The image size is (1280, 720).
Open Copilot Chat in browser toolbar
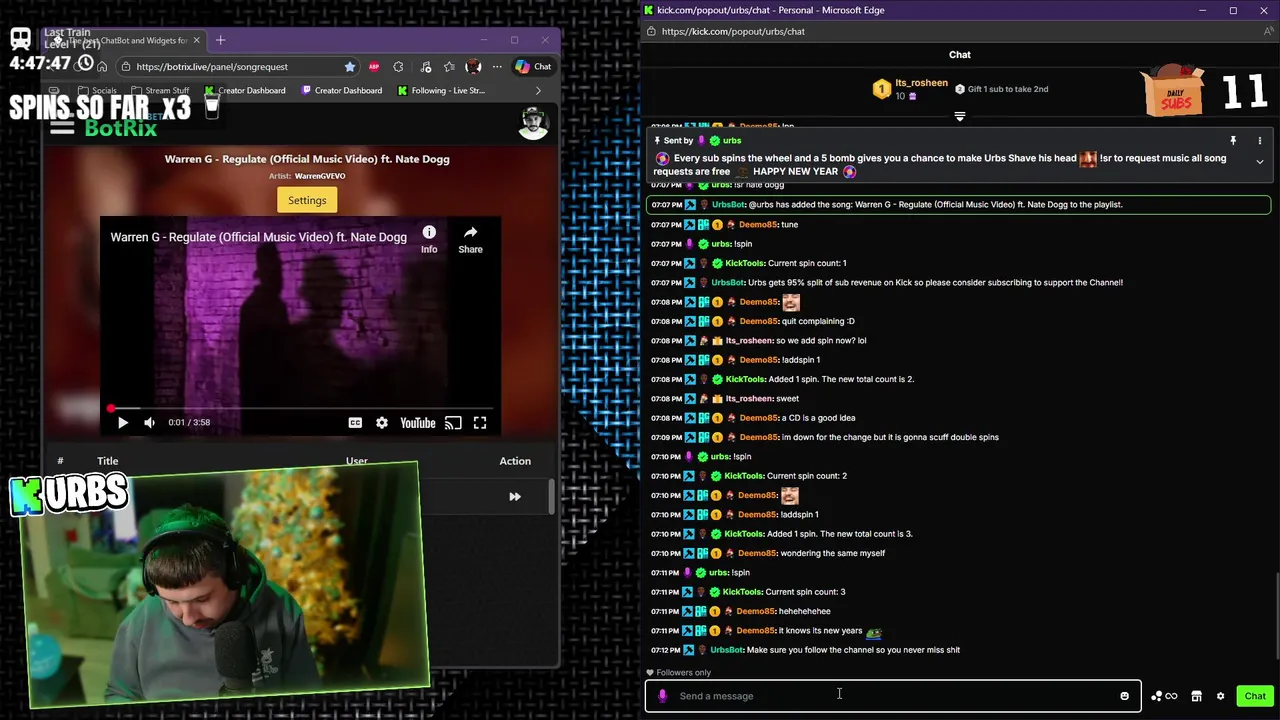pos(533,67)
